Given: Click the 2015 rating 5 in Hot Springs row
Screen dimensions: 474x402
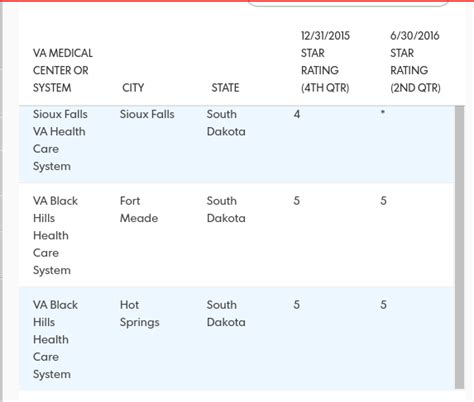Looking at the screenshot, I should (x=296, y=305).
